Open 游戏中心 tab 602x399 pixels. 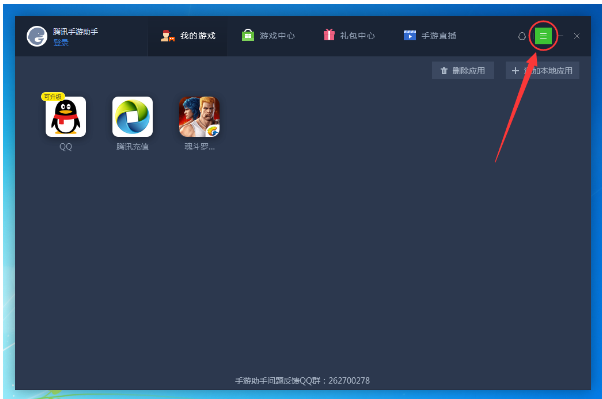click(268, 36)
